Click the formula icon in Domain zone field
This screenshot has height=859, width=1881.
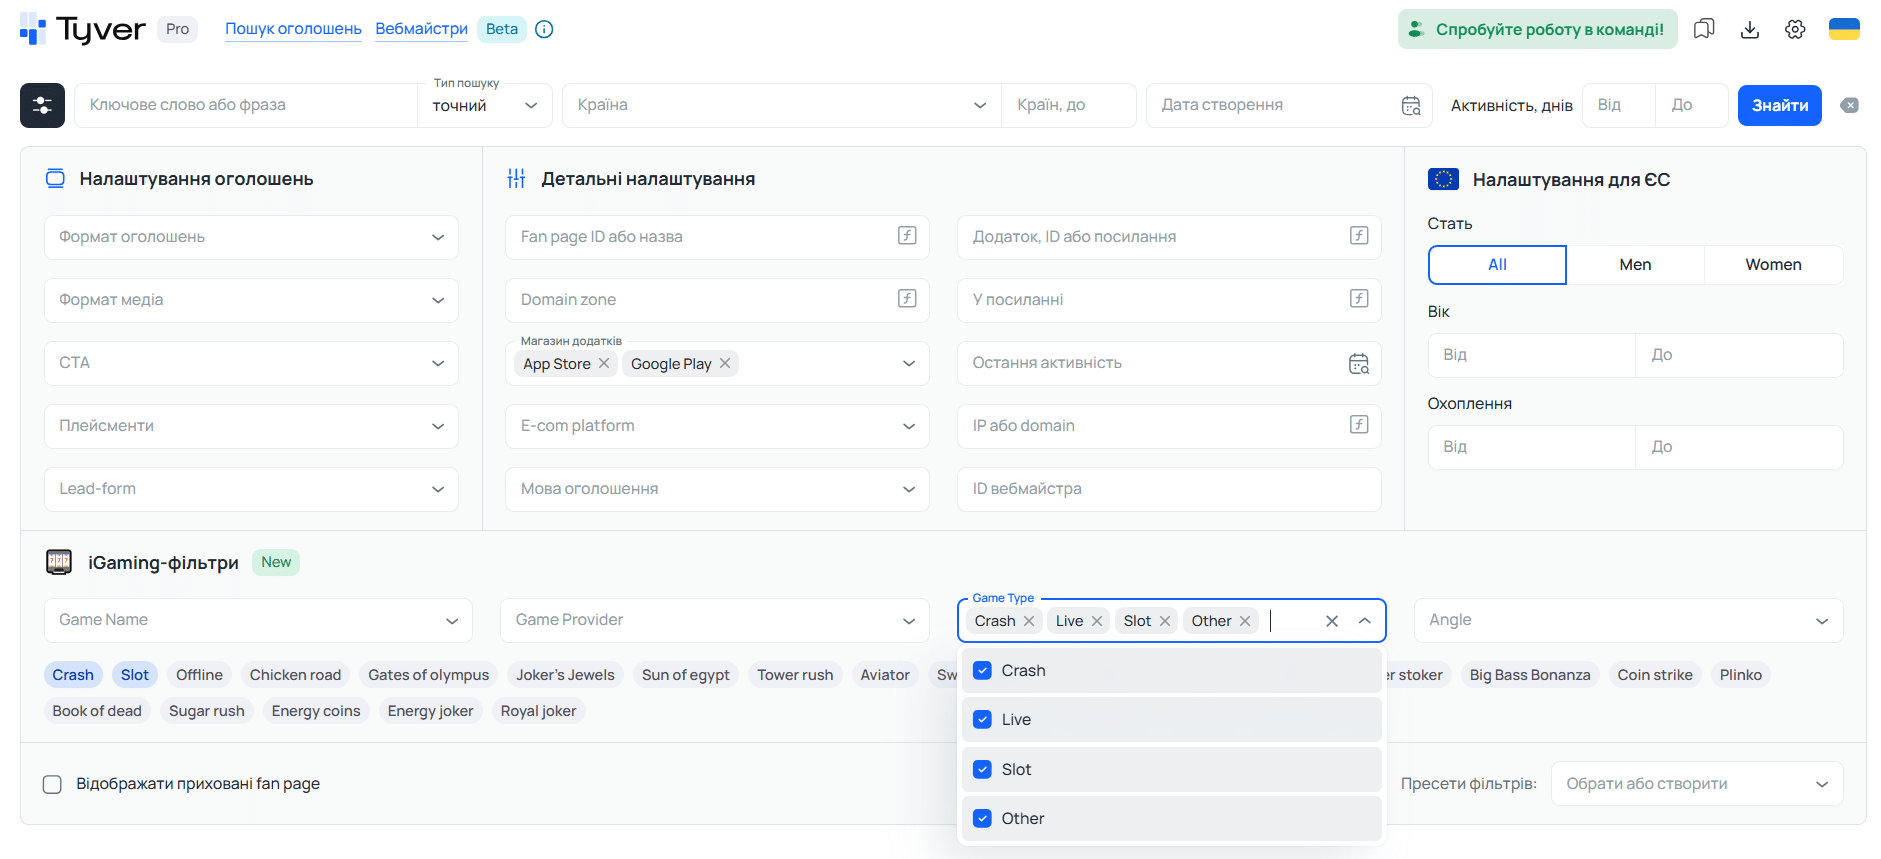[907, 299]
